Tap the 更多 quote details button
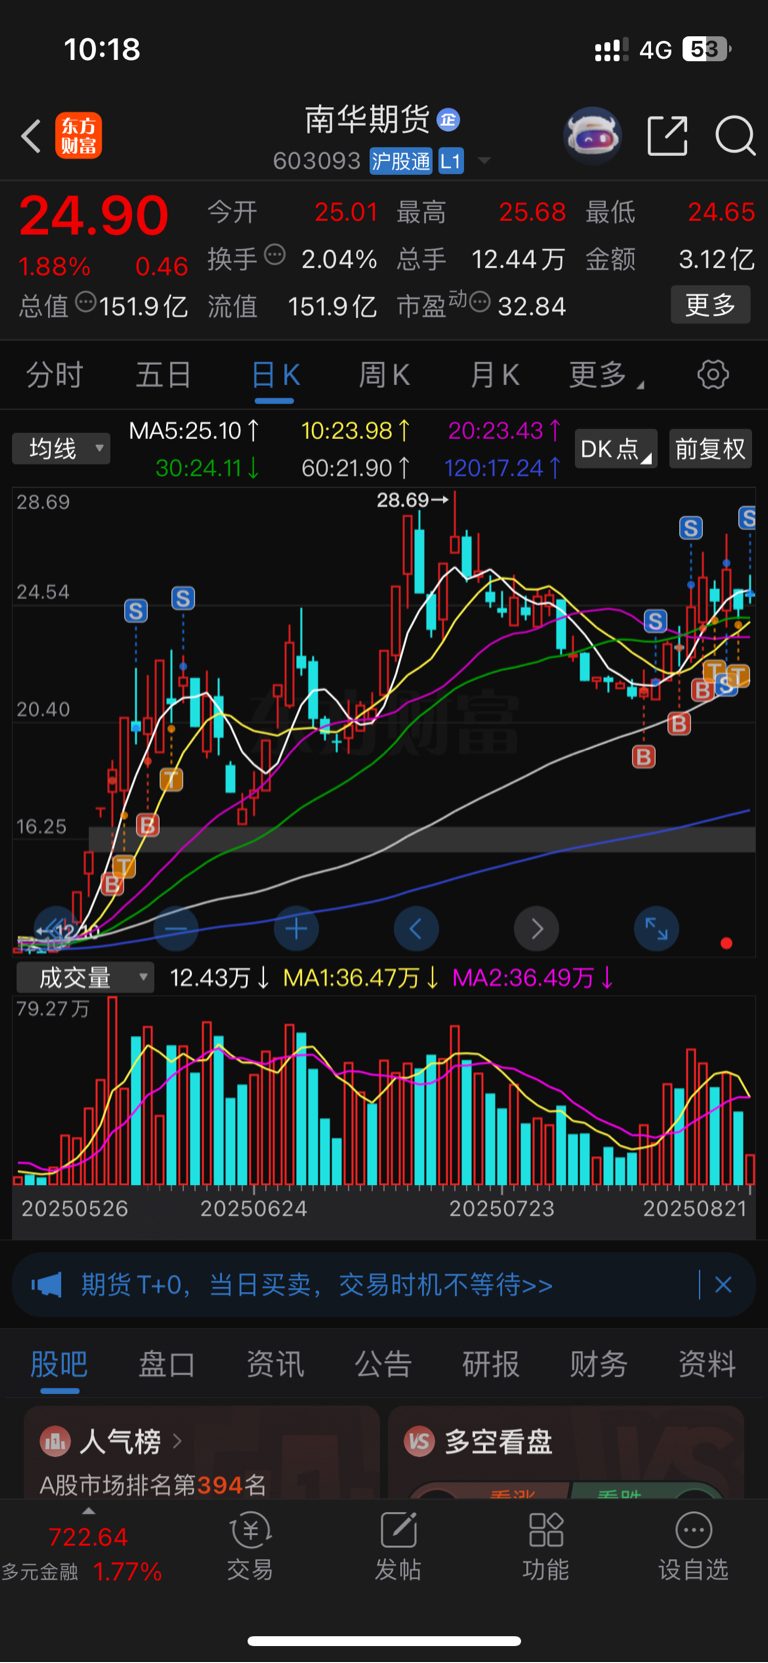This screenshot has width=768, height=1663. (x=710, y=305)
